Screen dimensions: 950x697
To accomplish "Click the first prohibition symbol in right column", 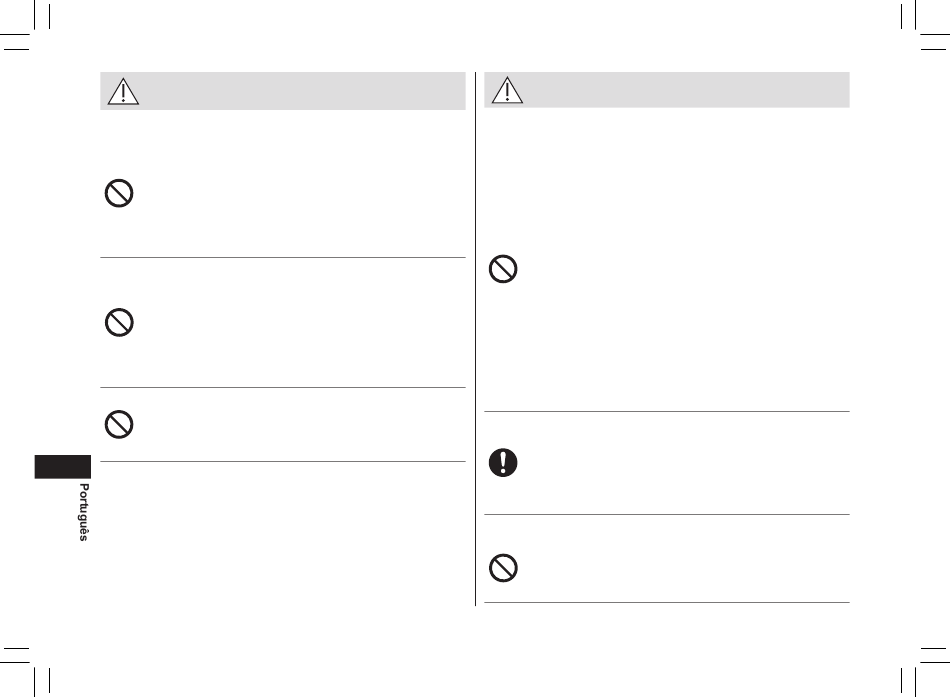I will coord(503,269).
